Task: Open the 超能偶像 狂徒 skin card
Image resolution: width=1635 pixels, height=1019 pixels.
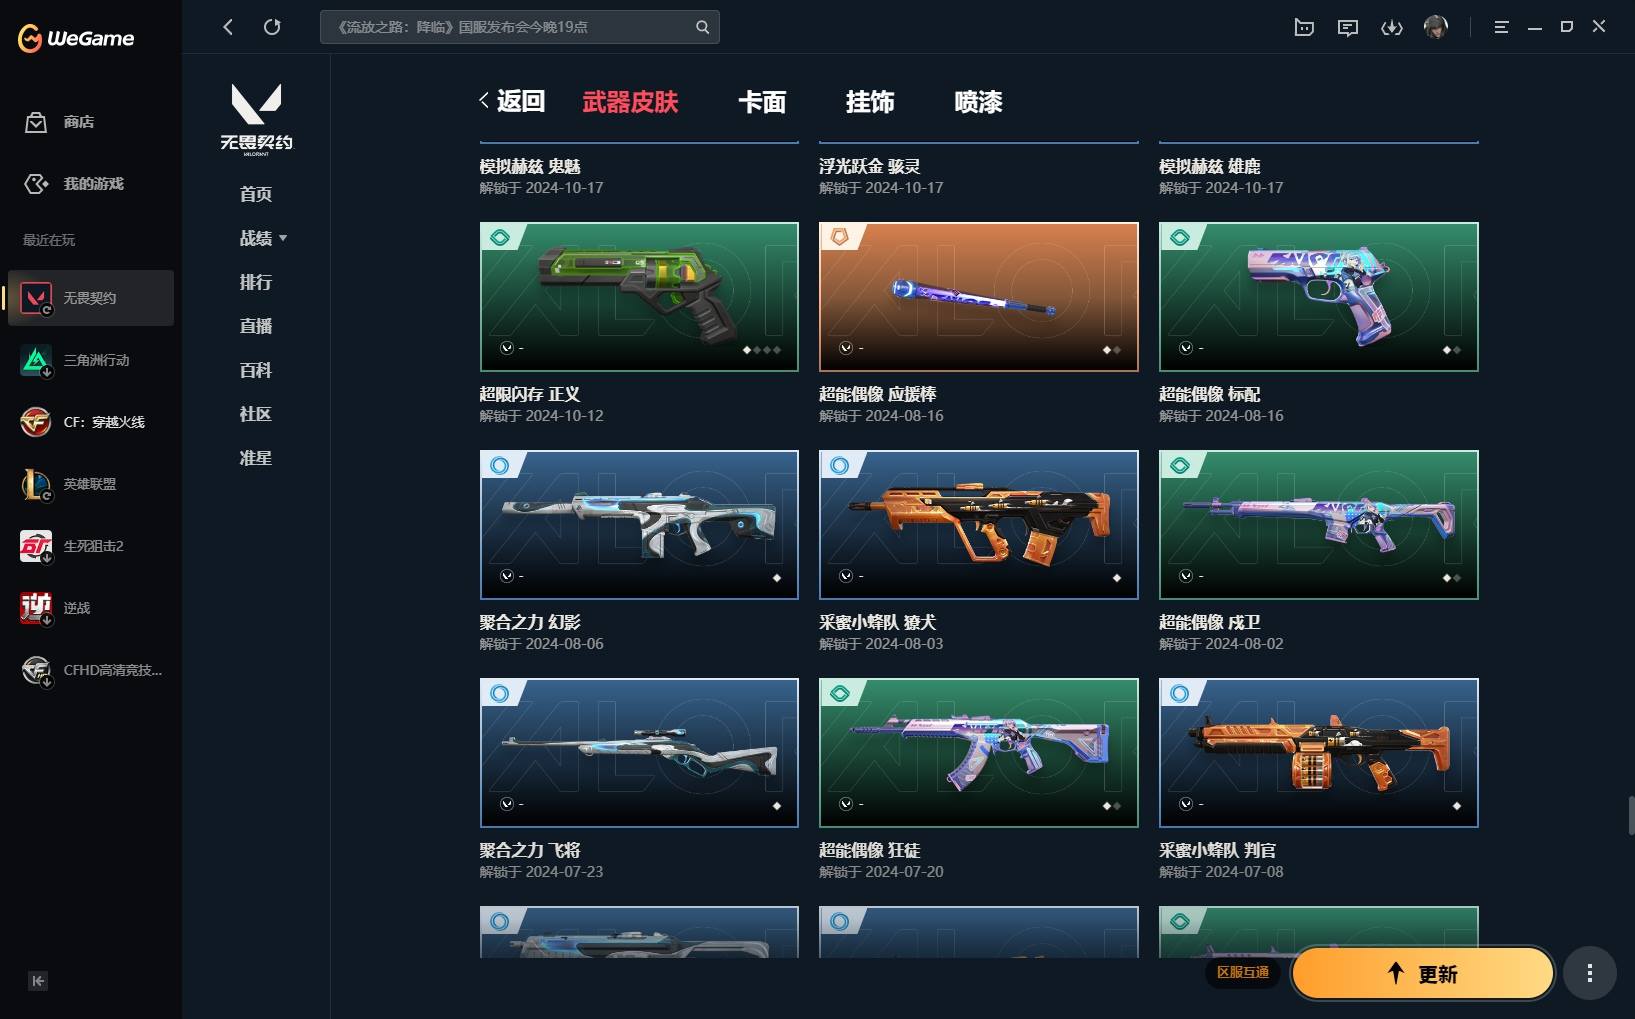Action: coord(979,753)
